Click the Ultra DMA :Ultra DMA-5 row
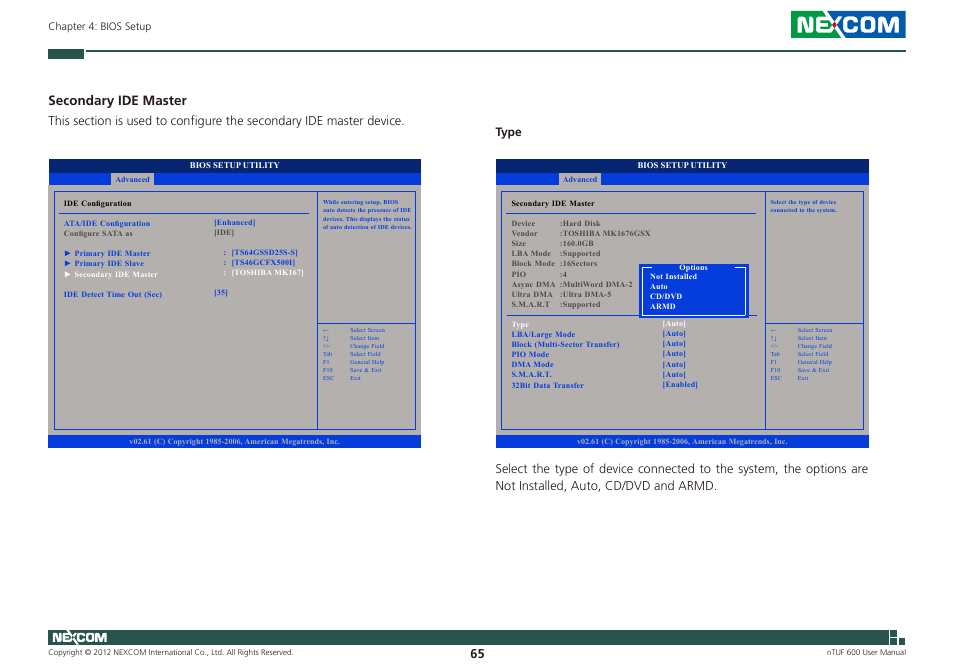 [x=562, y=294]
